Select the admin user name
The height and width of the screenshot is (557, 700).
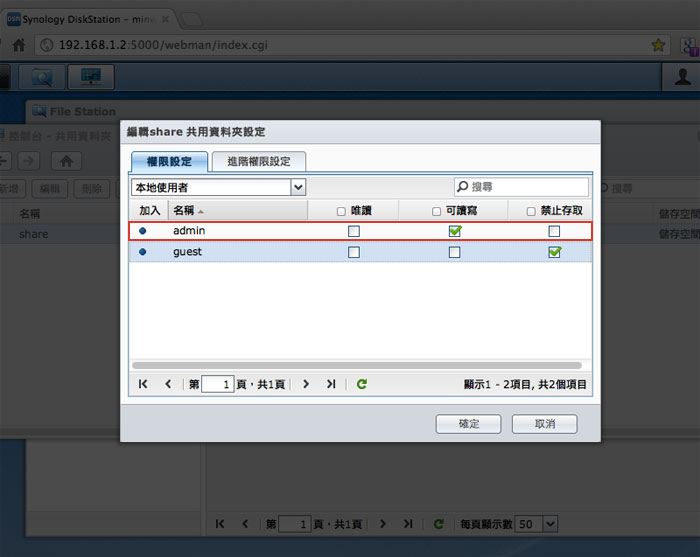click(189, 231)
